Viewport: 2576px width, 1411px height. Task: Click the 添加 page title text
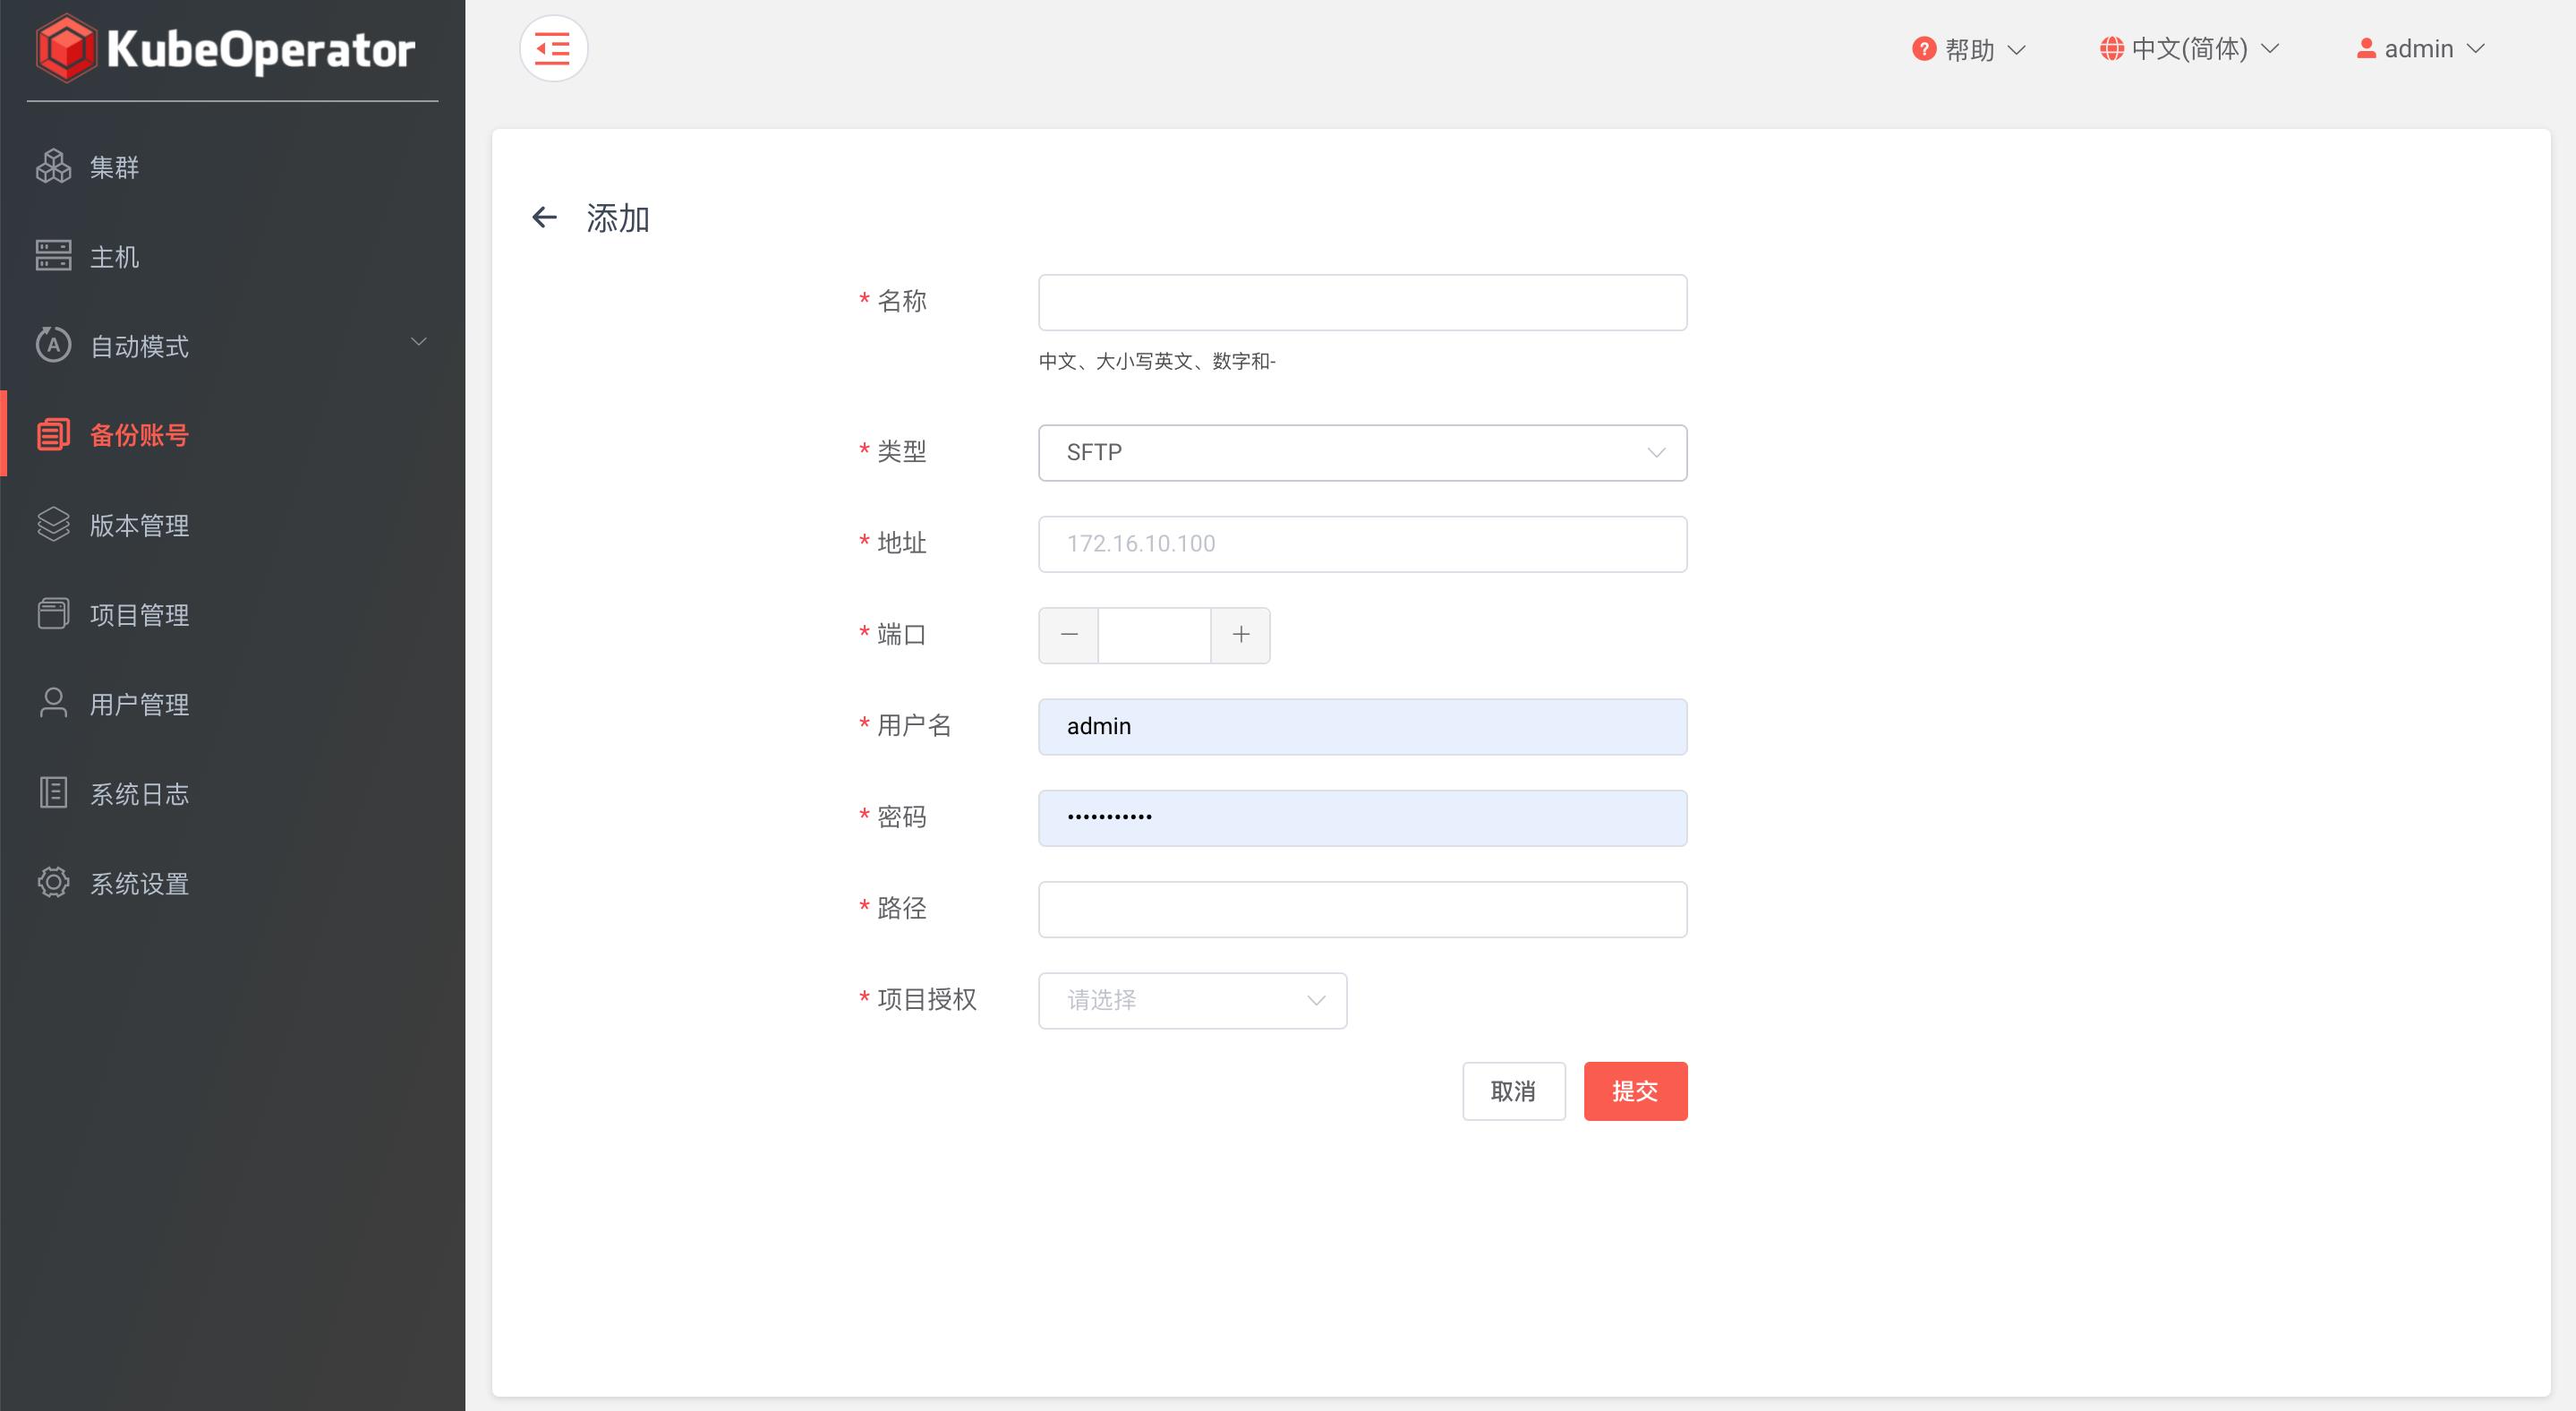coord(618,218)
